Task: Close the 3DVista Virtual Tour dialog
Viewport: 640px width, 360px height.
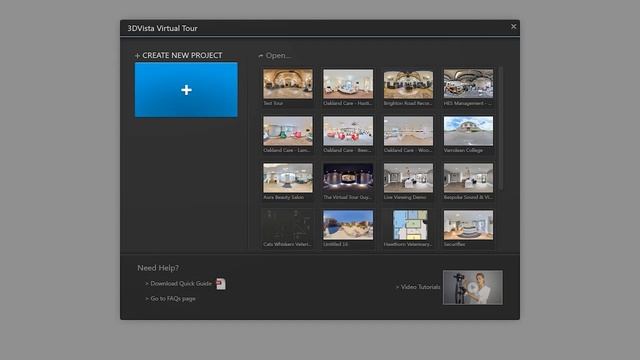Action: [x=513, y=27]
